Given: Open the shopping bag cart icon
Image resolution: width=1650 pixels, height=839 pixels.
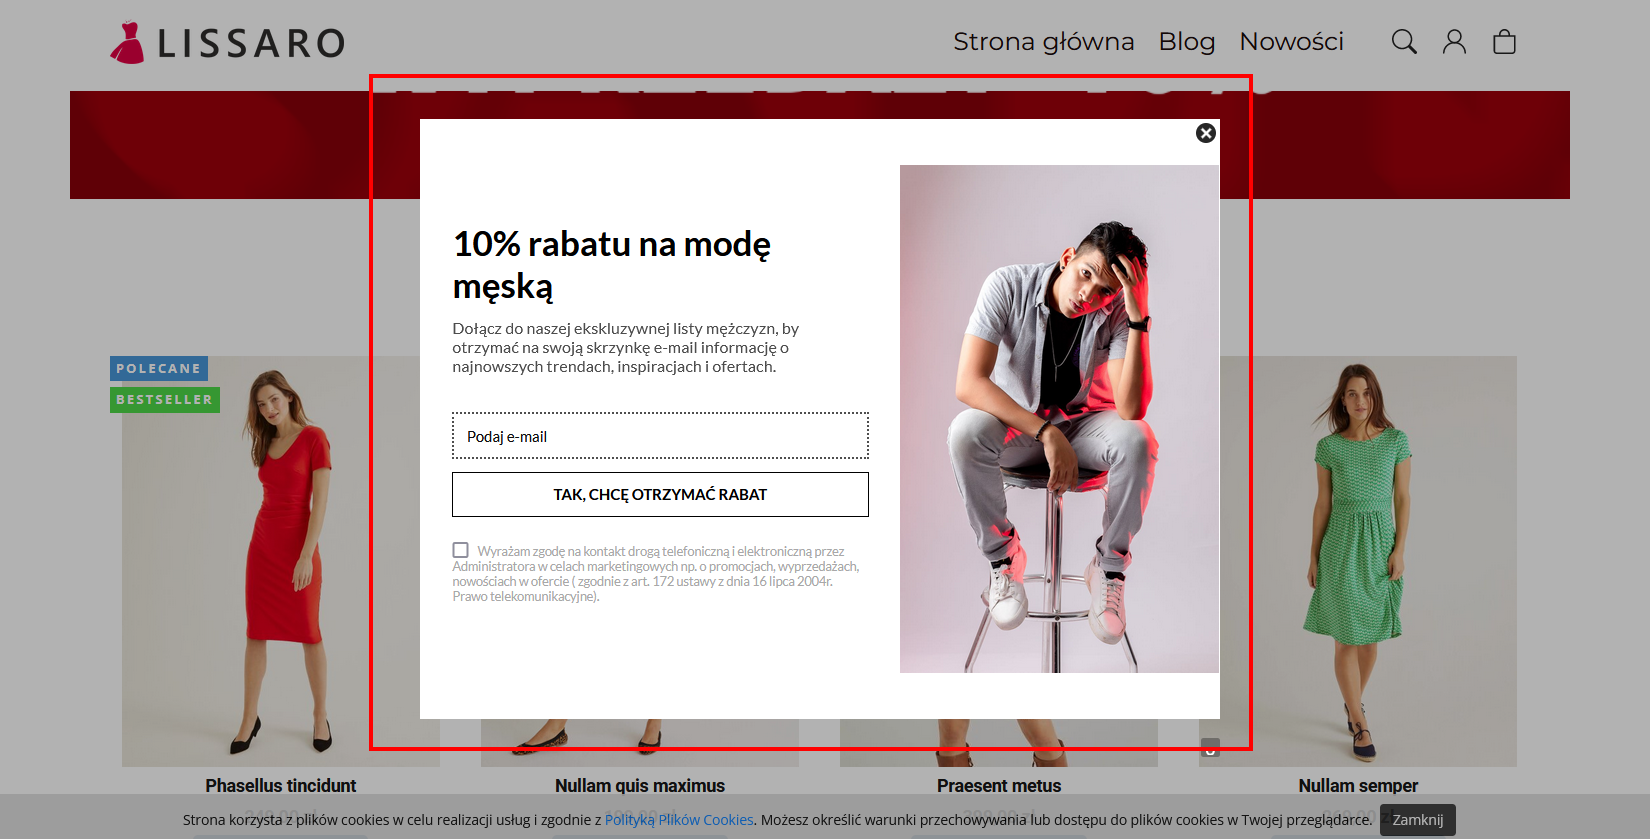Looking at the screenshot, I should click(x=1504, y=41).
